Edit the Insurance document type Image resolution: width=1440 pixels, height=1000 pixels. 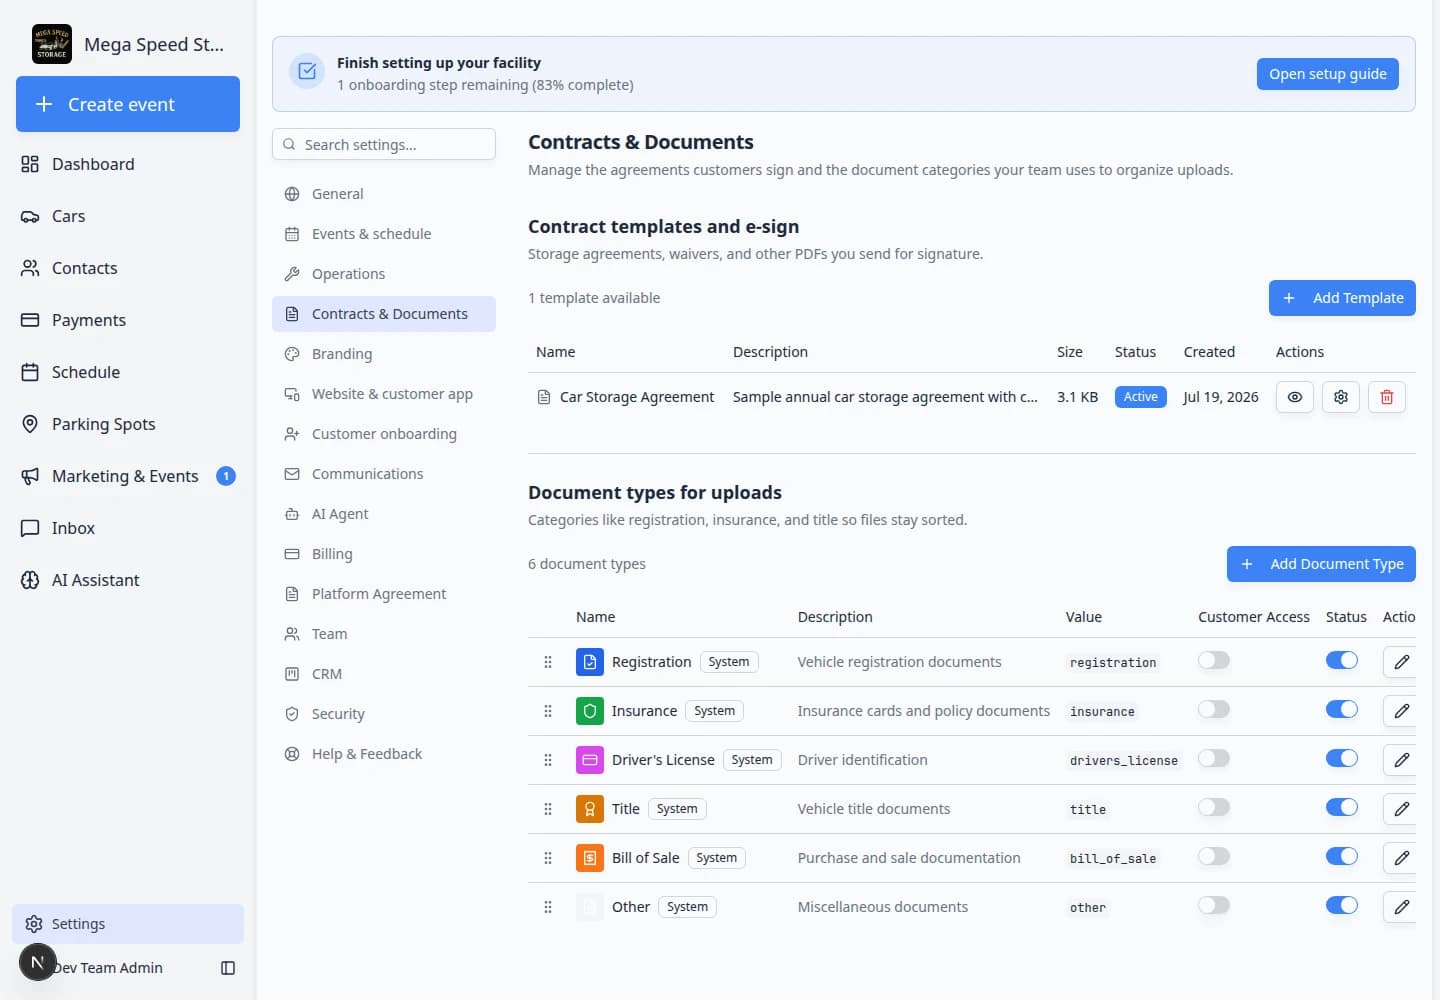[1401, 711]
